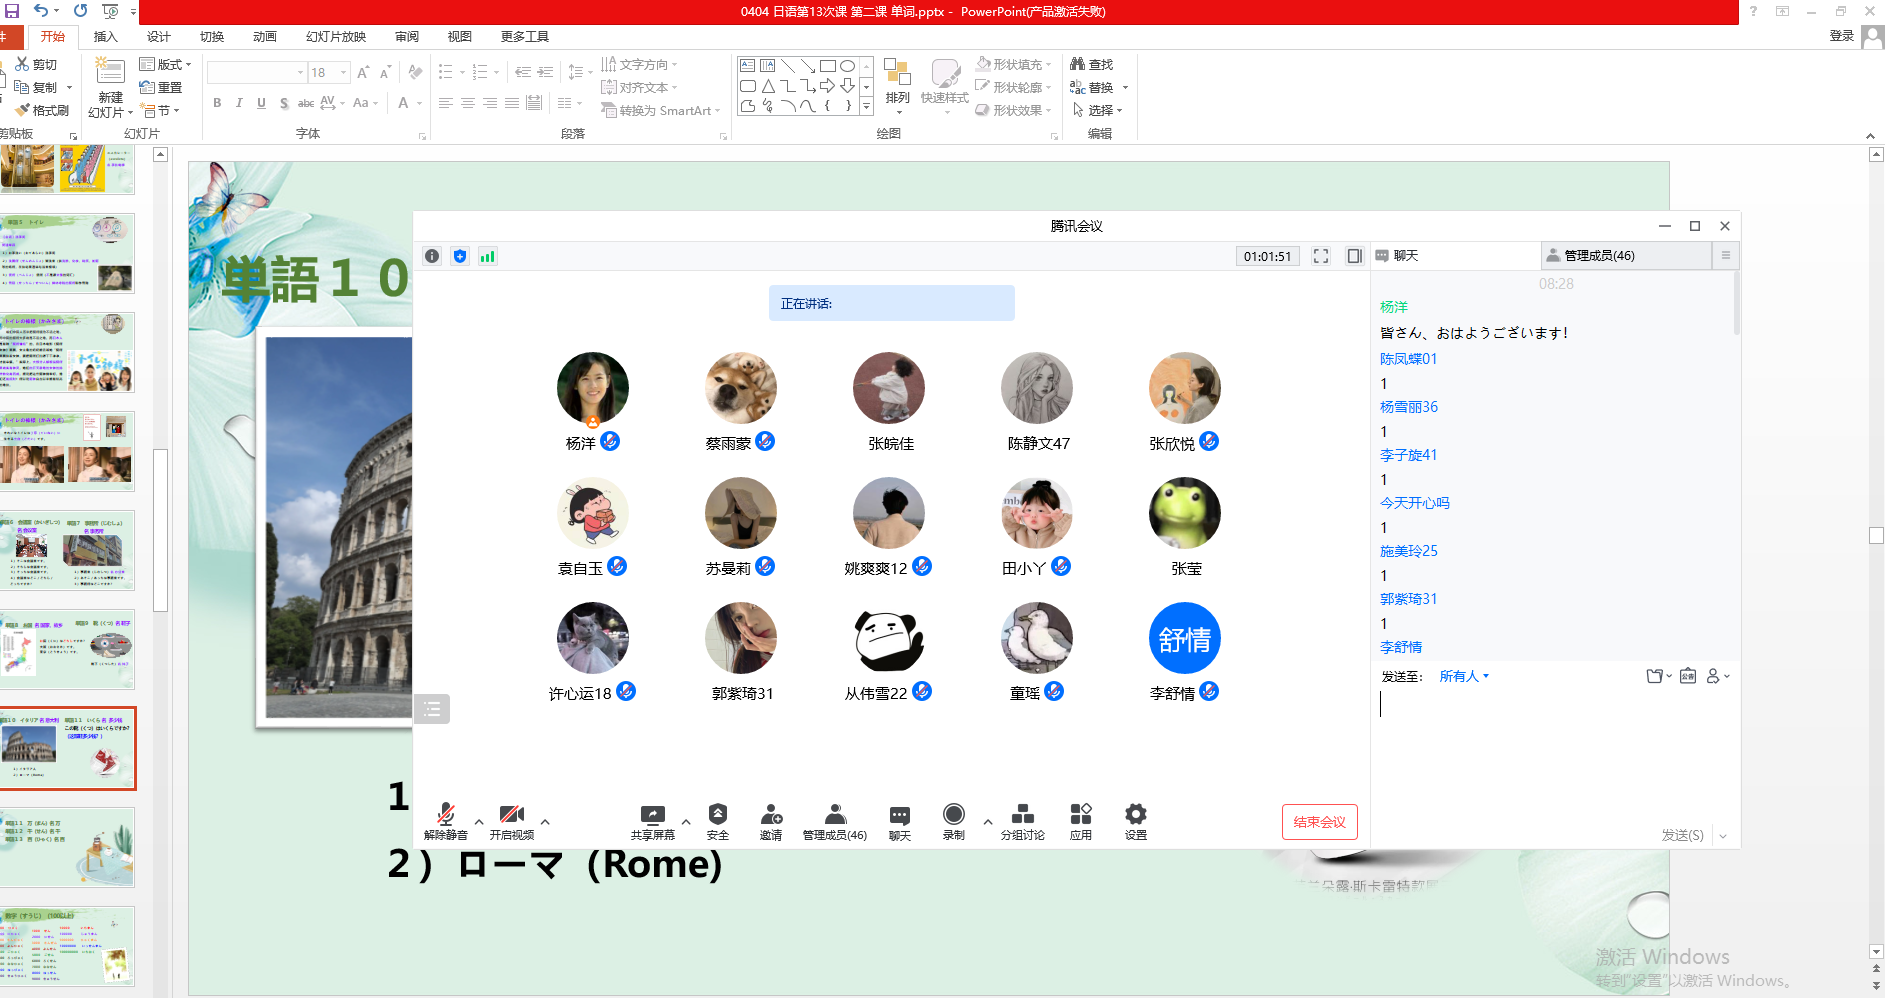Open the Slide Show ribbon tab
Viewport: 1885px width, 998px height.
pos(336,36)
